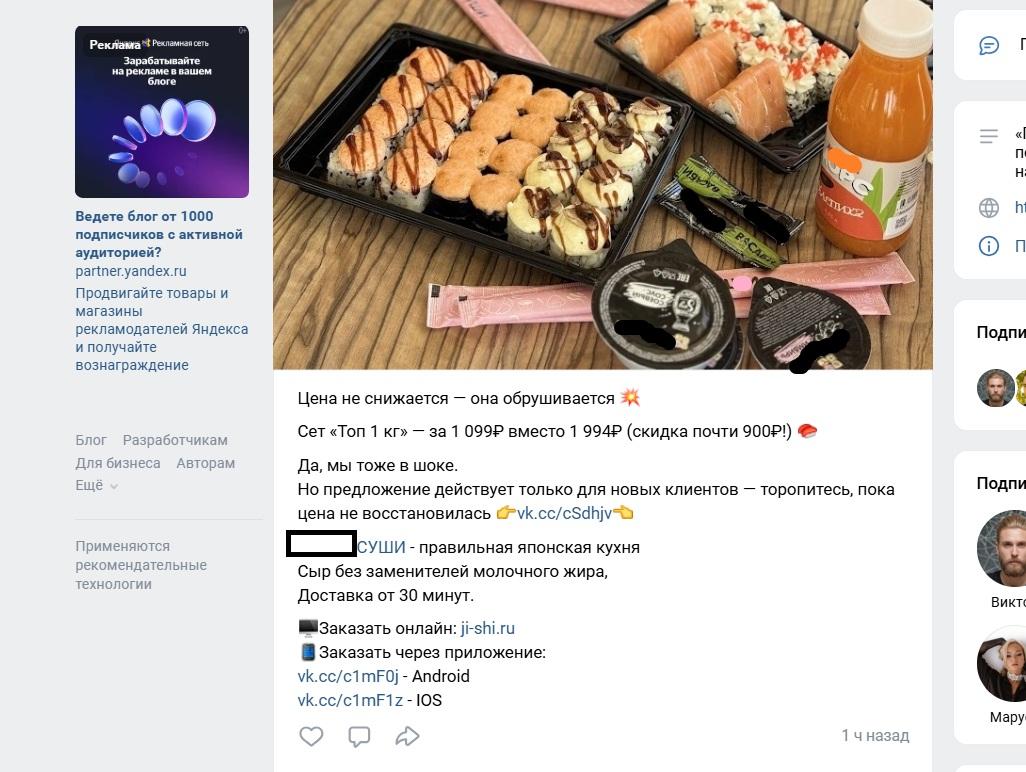
Task: Click the description lines icon in the right sidebar
Action: pos(988,136)
